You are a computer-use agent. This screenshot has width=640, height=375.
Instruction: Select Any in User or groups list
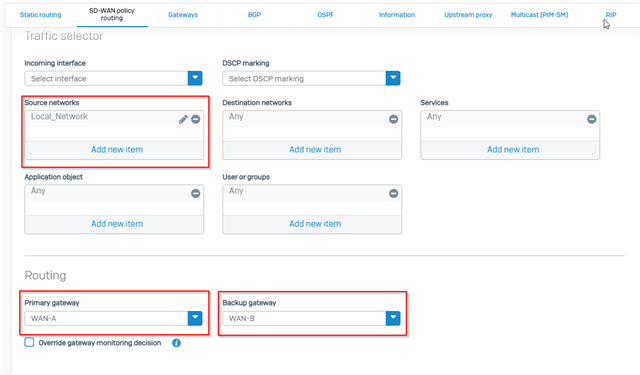click(236, 191)
